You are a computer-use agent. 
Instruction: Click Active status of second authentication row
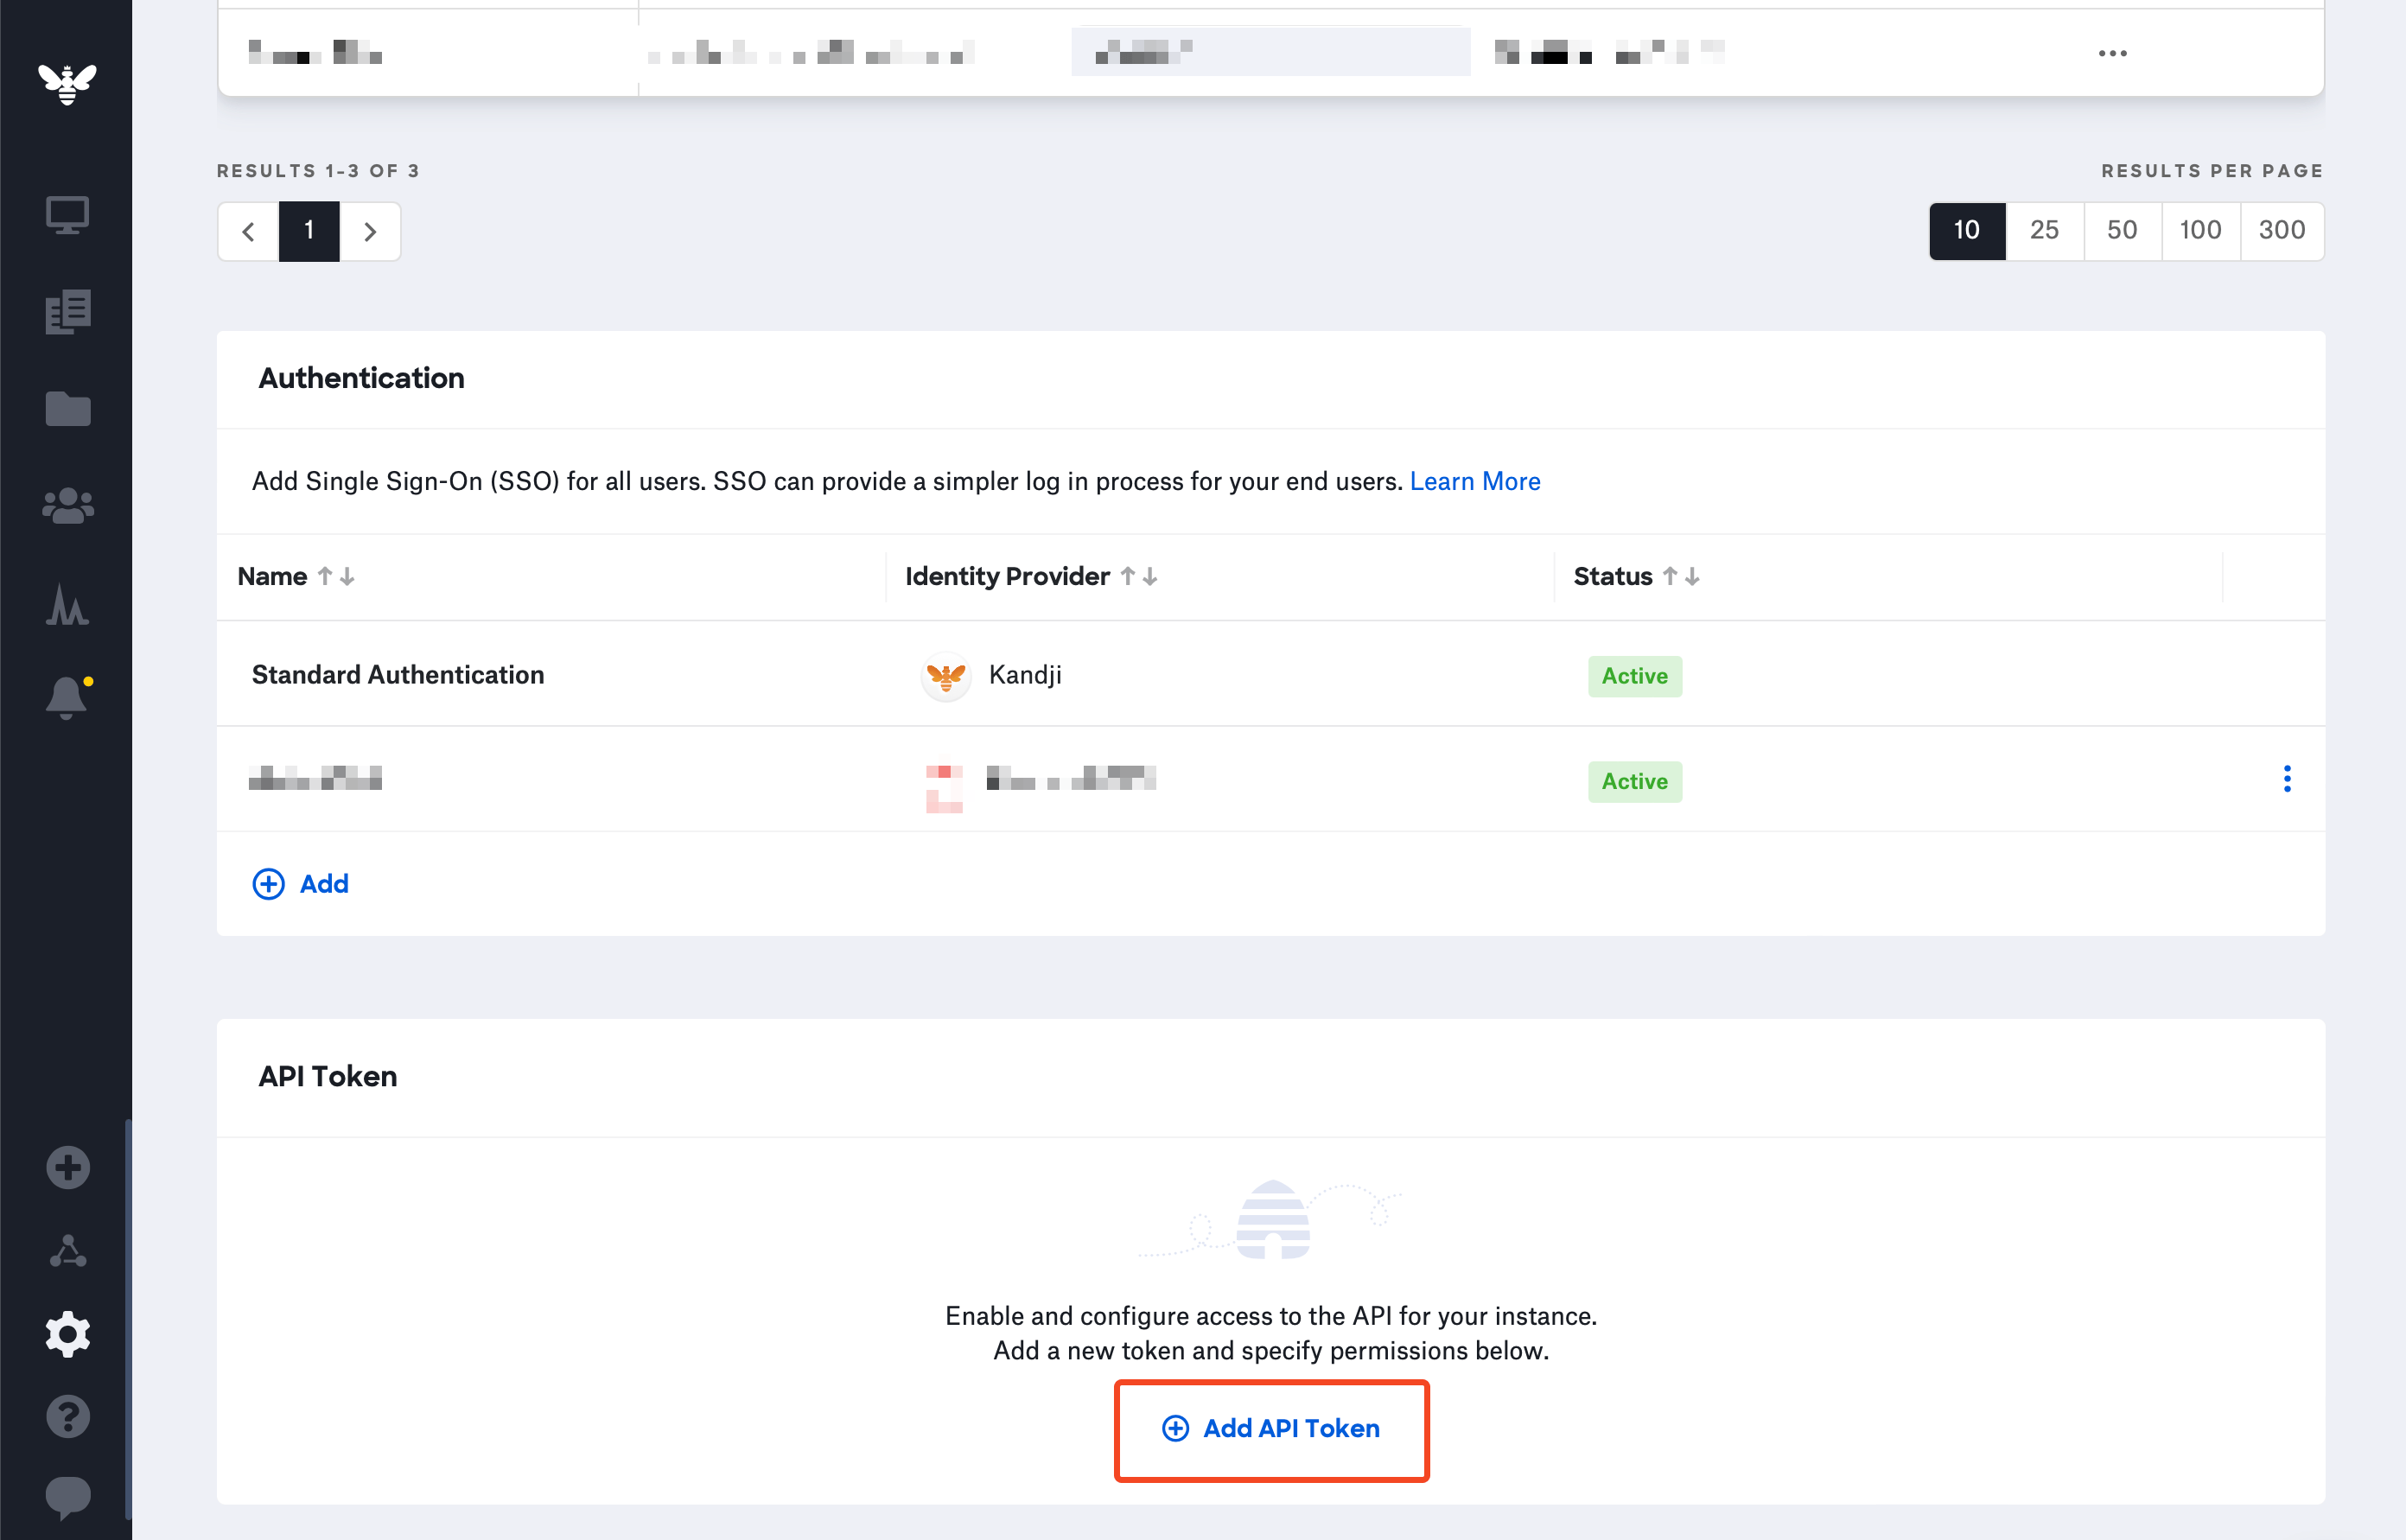1635,782
